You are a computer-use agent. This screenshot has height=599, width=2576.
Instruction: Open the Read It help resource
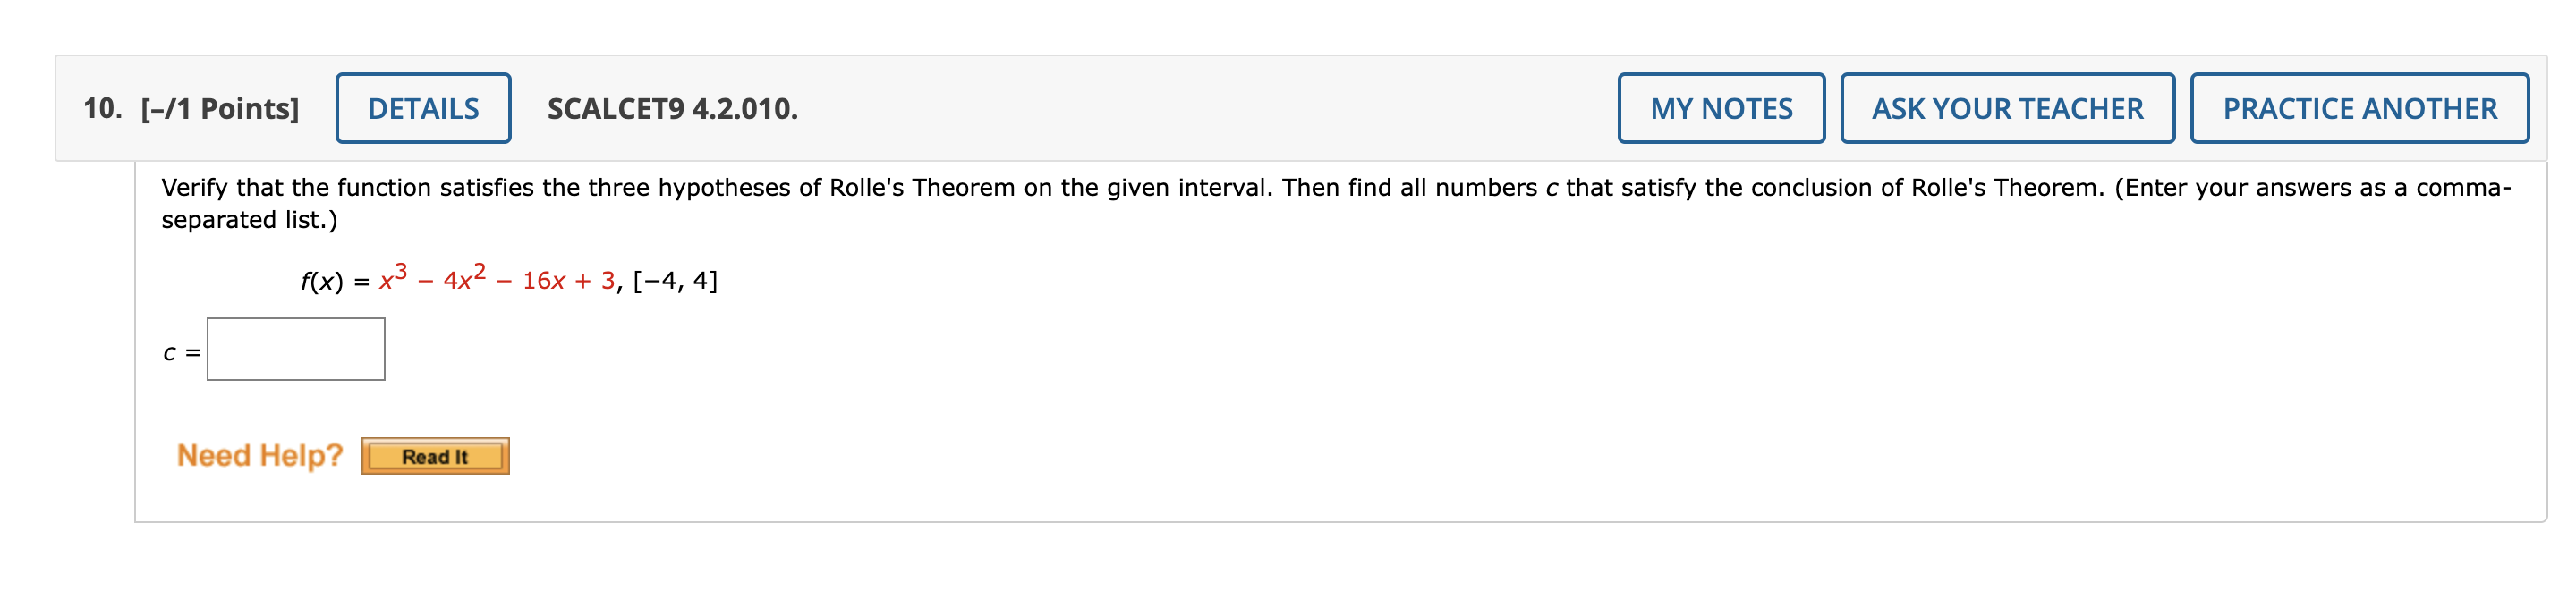[x=434, y=456]
